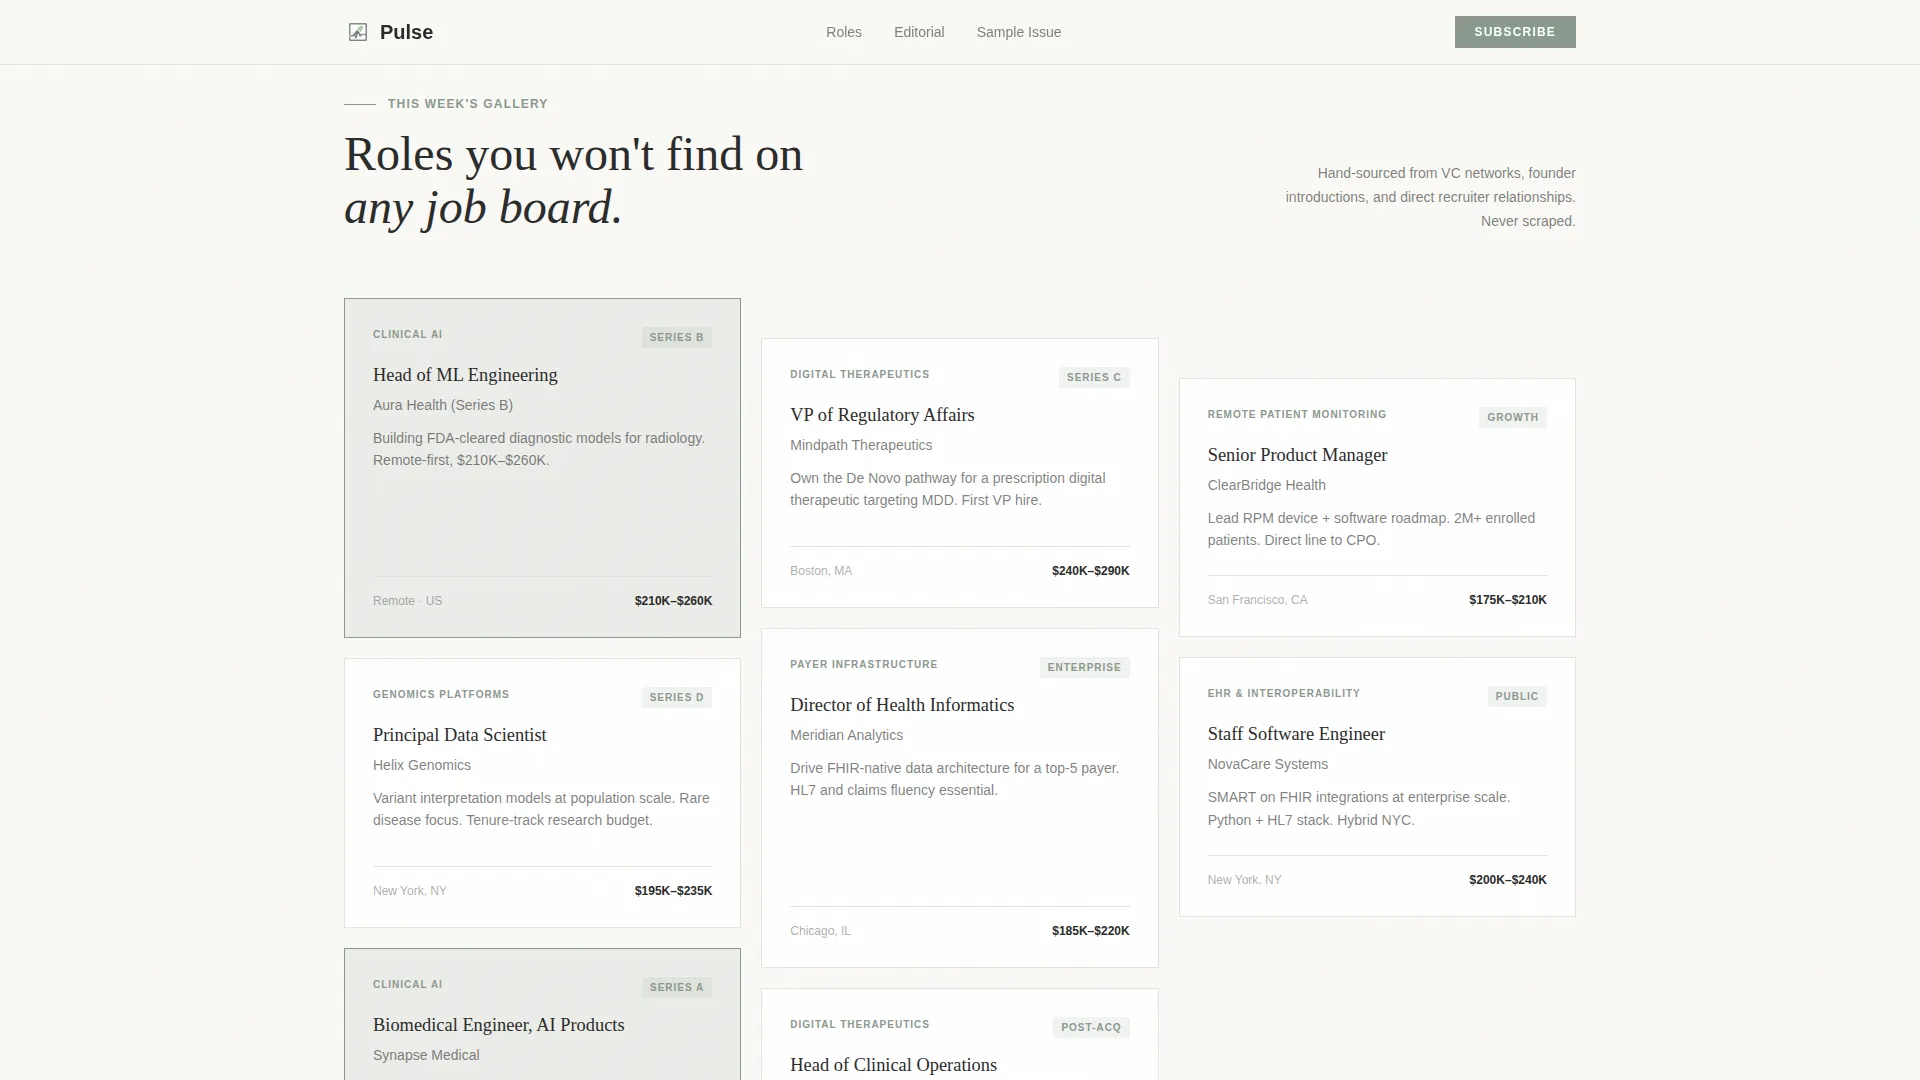This screenshot has width=1920, height=1080.
Task: Click the Pulse logo icon
Action: [x=358, y=32]
